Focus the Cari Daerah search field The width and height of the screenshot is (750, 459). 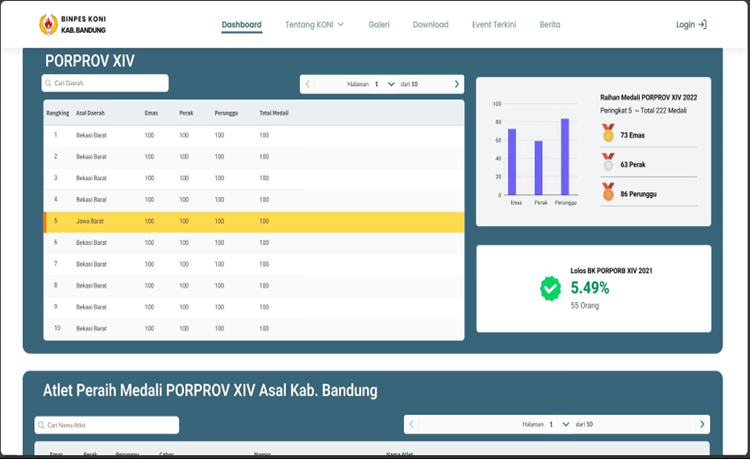point(105,83)
